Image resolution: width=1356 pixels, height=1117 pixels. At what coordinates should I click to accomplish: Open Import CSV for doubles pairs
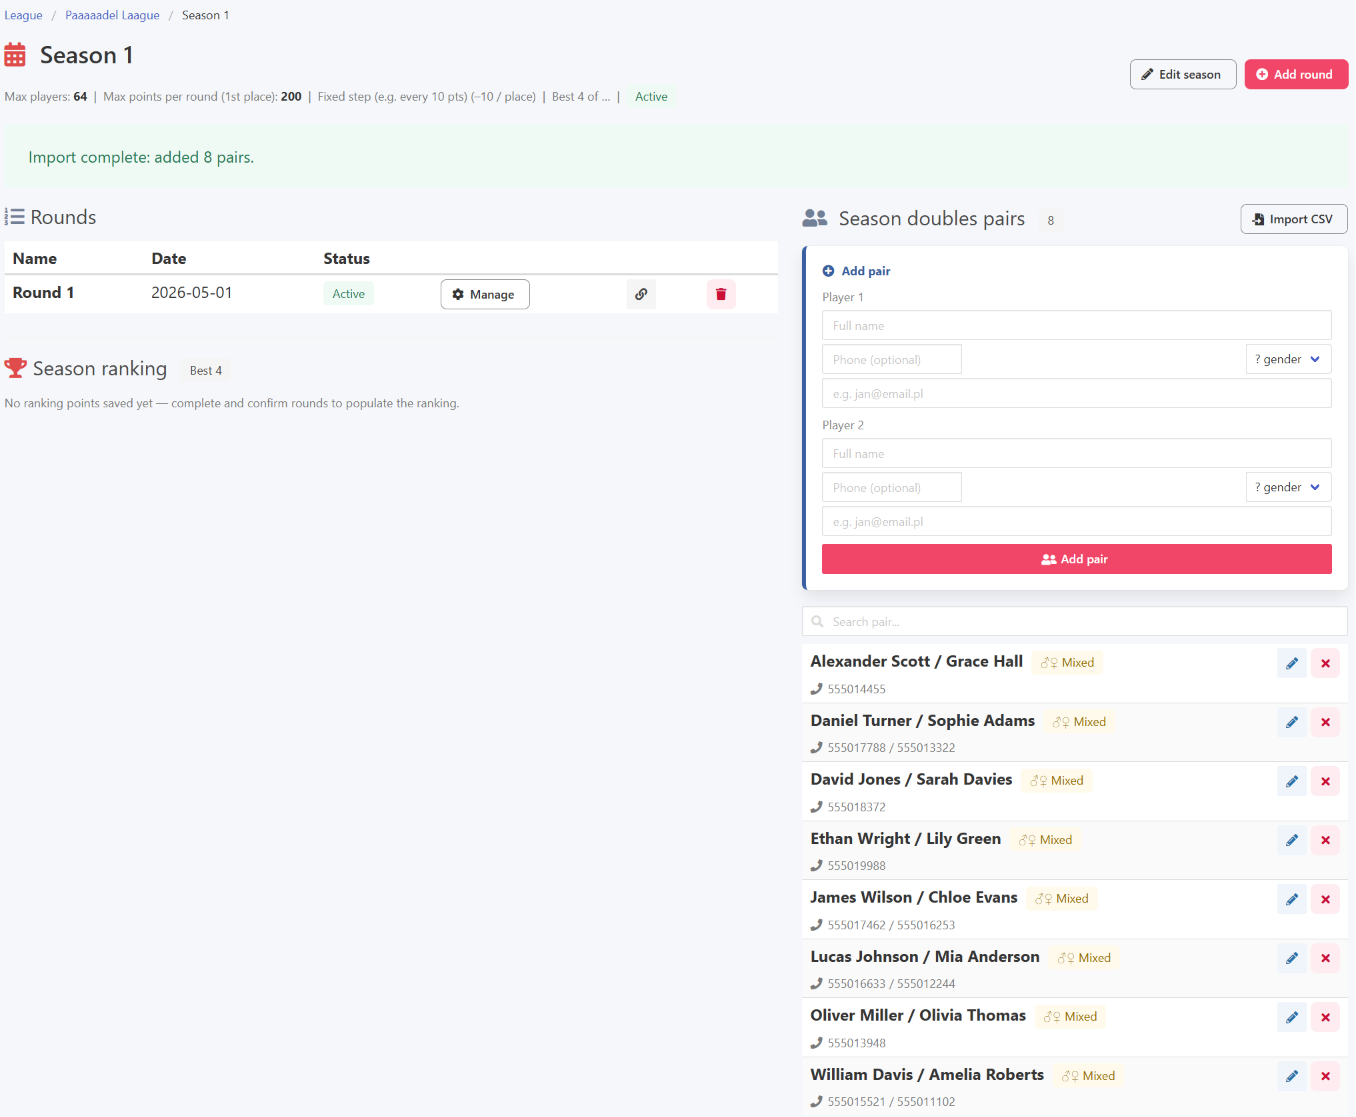click(x=1294, y=219)
